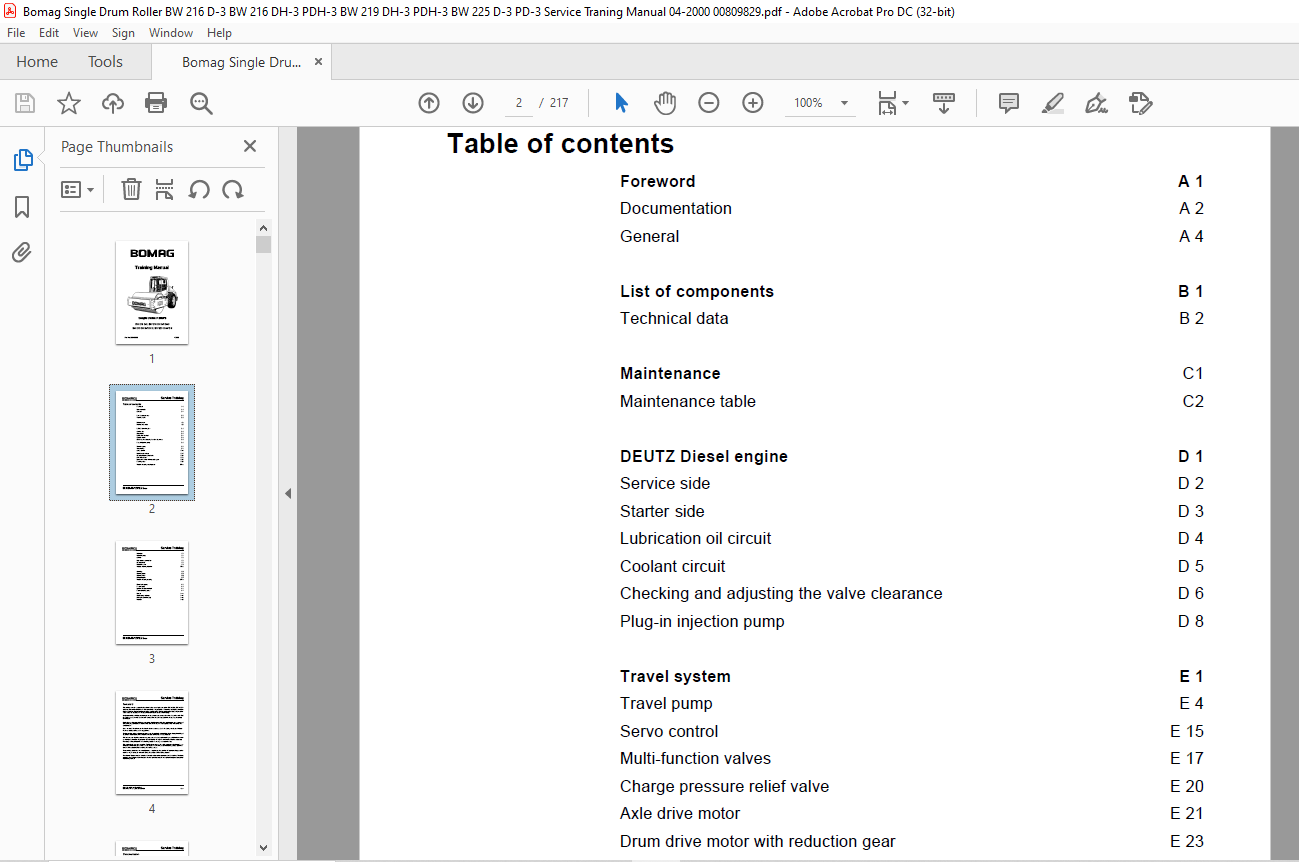Open thumbnail options dropdown menu
Screen dimensions: 1299x862
pyautogui.click(x=77, y=189)
